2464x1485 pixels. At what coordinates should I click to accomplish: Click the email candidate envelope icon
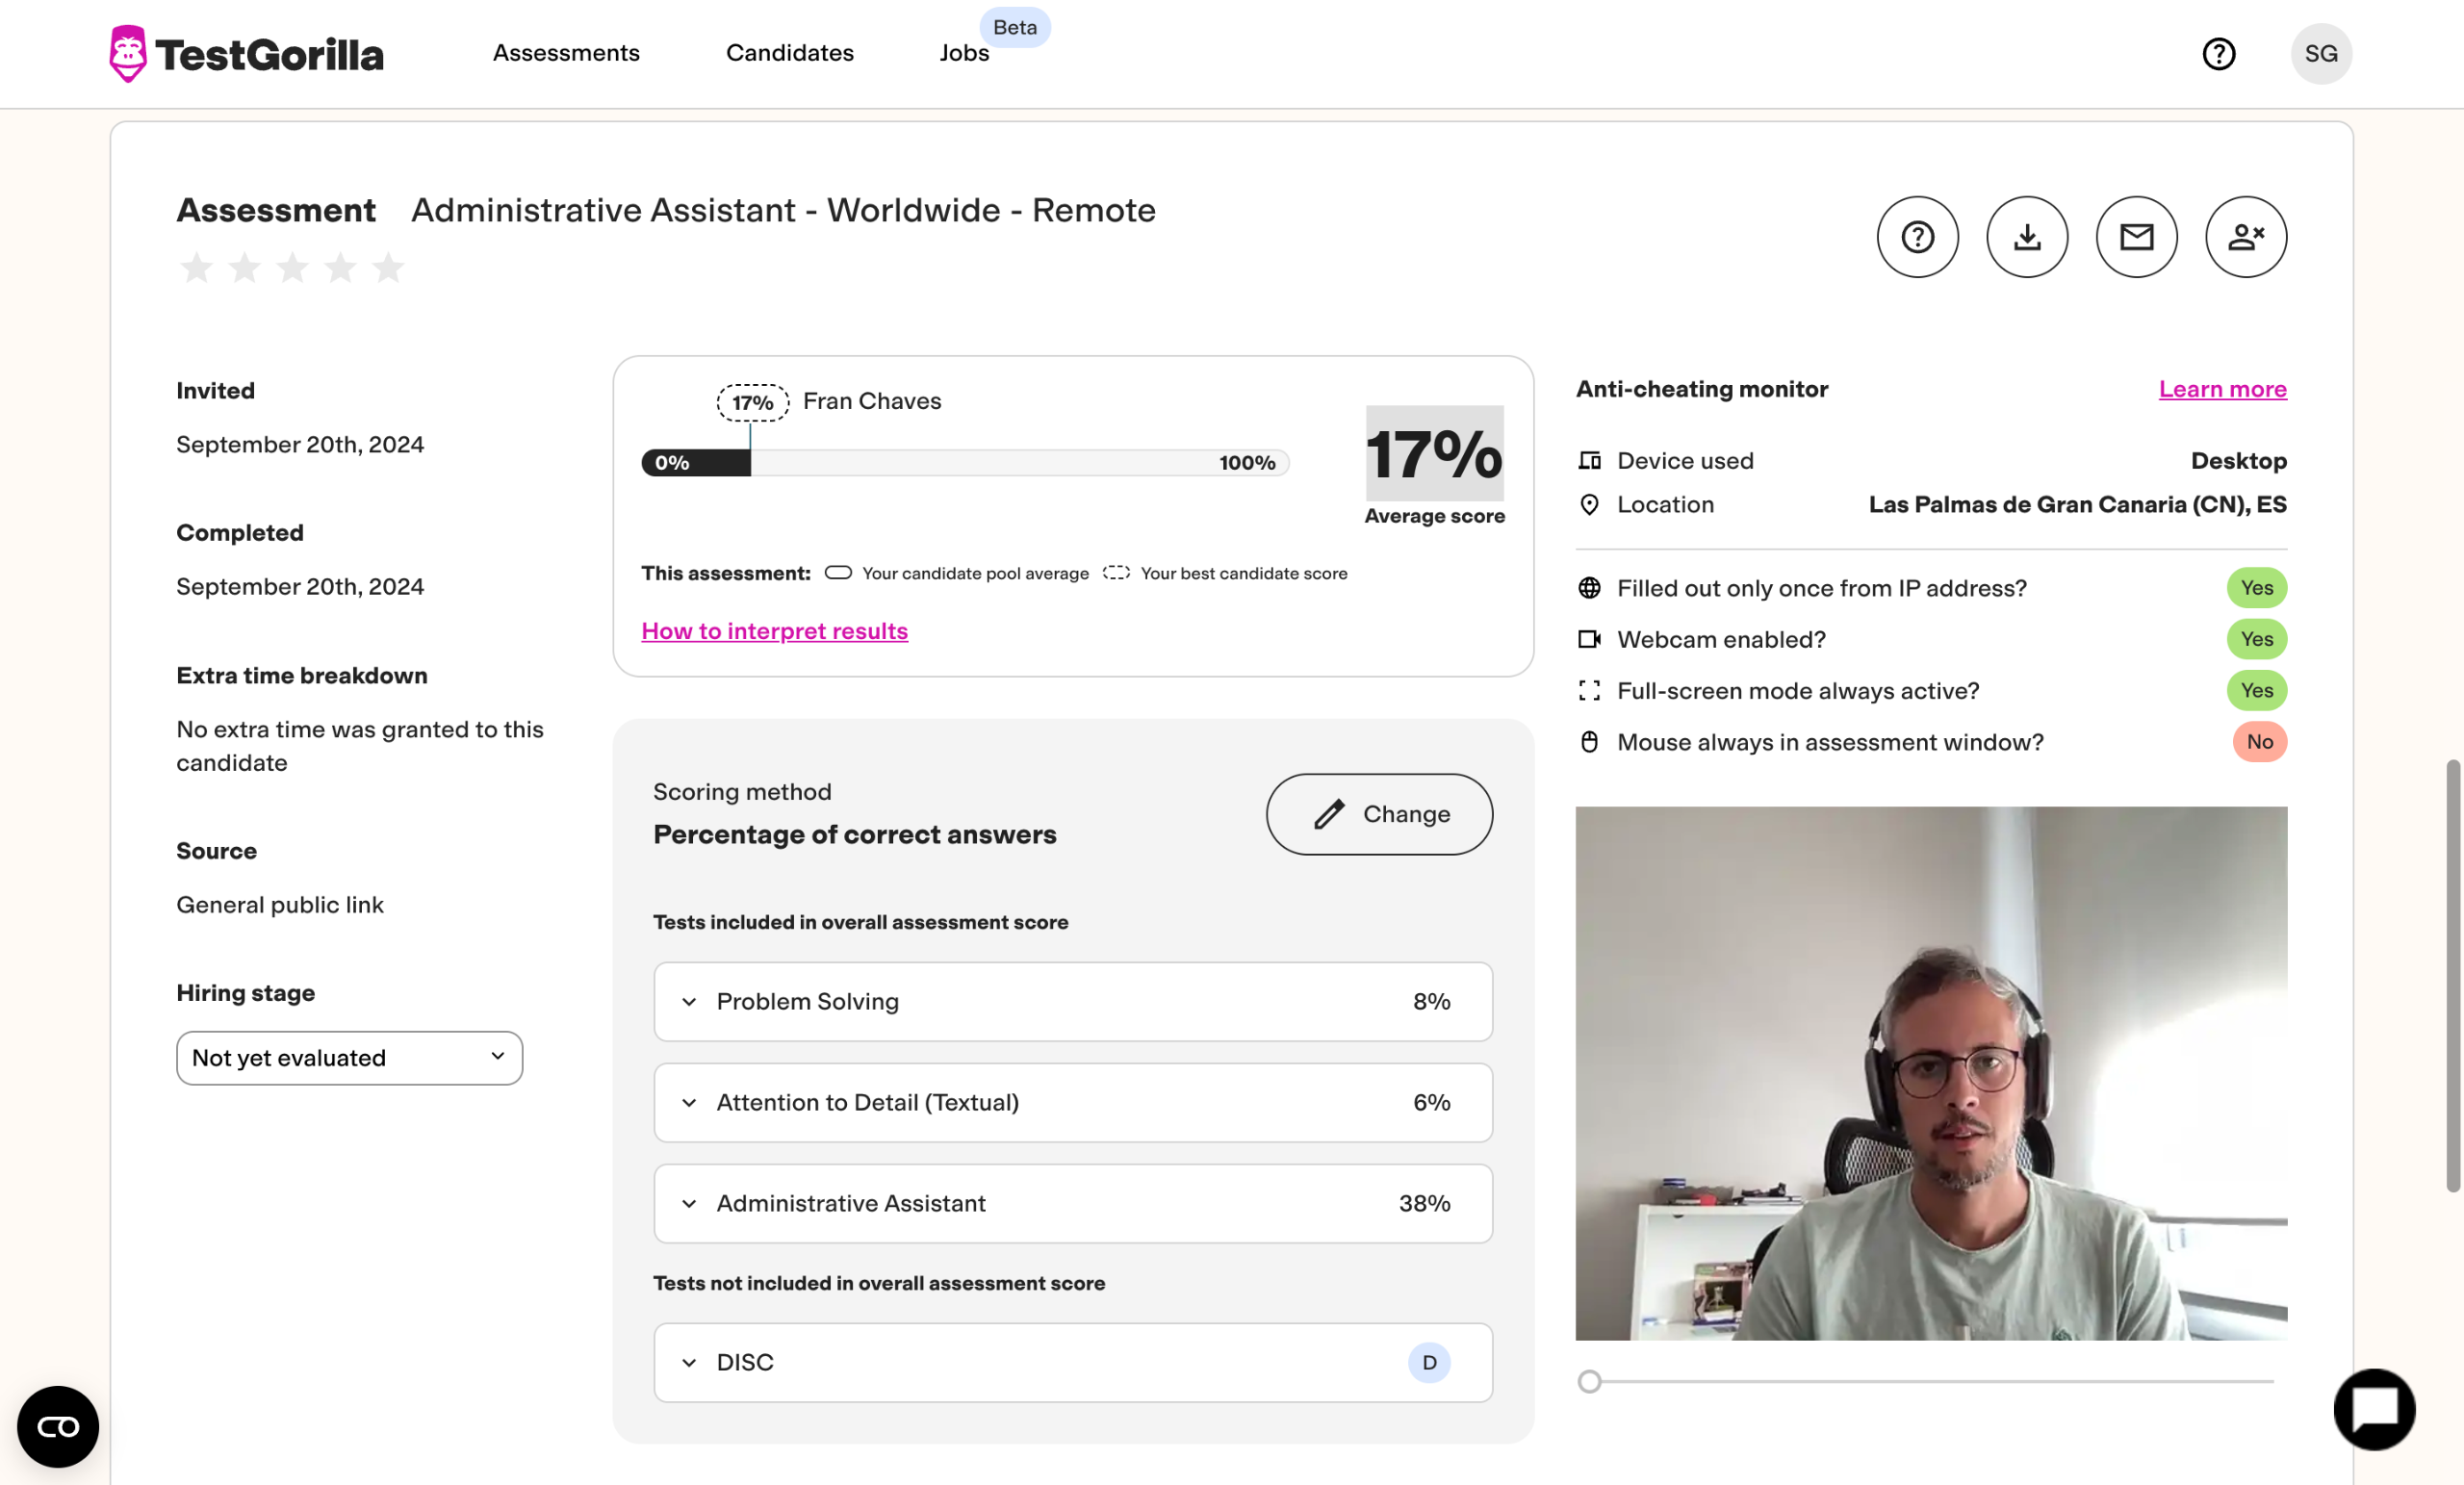click(2136, 237)
